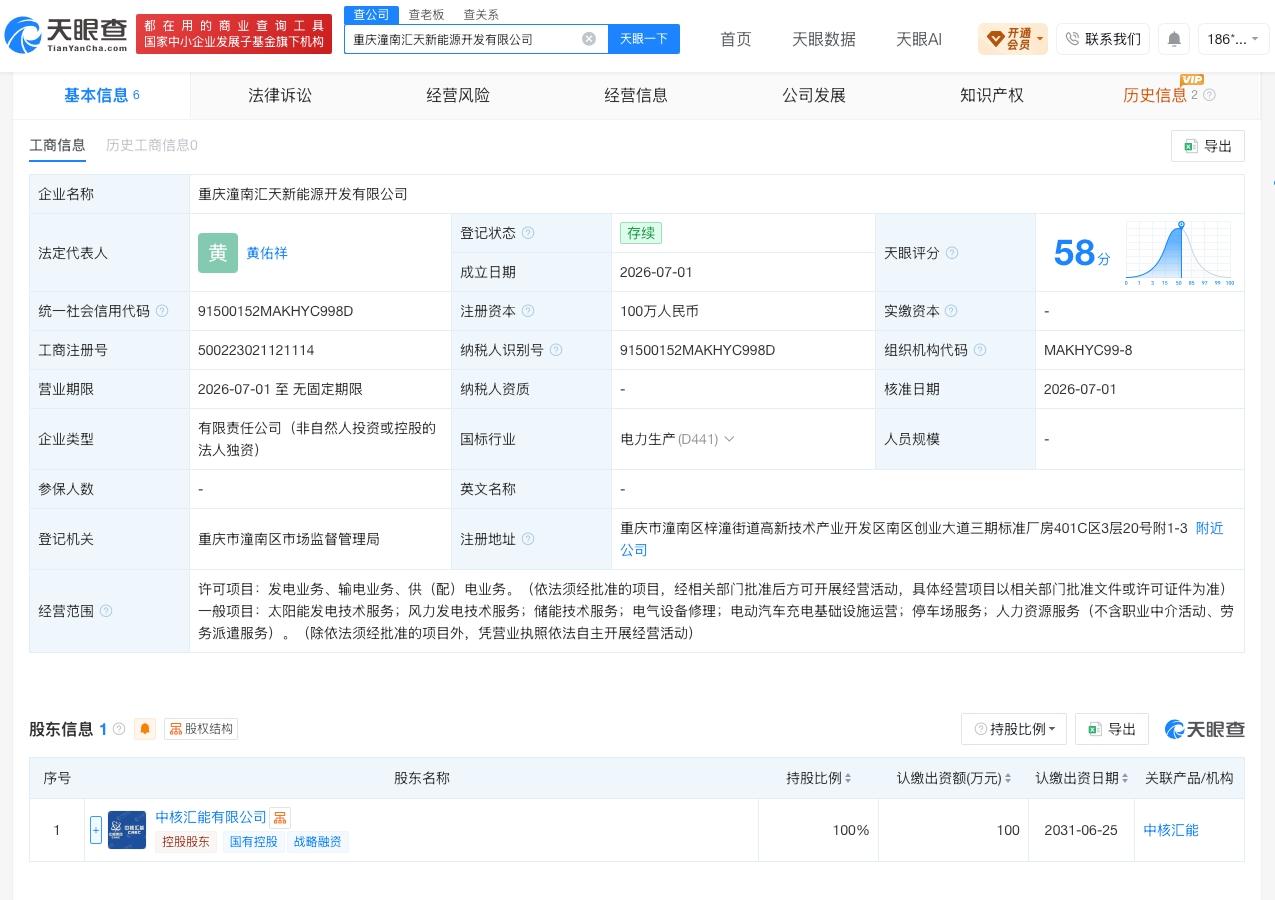Viewport: 1275px width, 900px height.
Task: Open the 经营风险 tab
Action: pyautogui.click(x=458, y=95)
